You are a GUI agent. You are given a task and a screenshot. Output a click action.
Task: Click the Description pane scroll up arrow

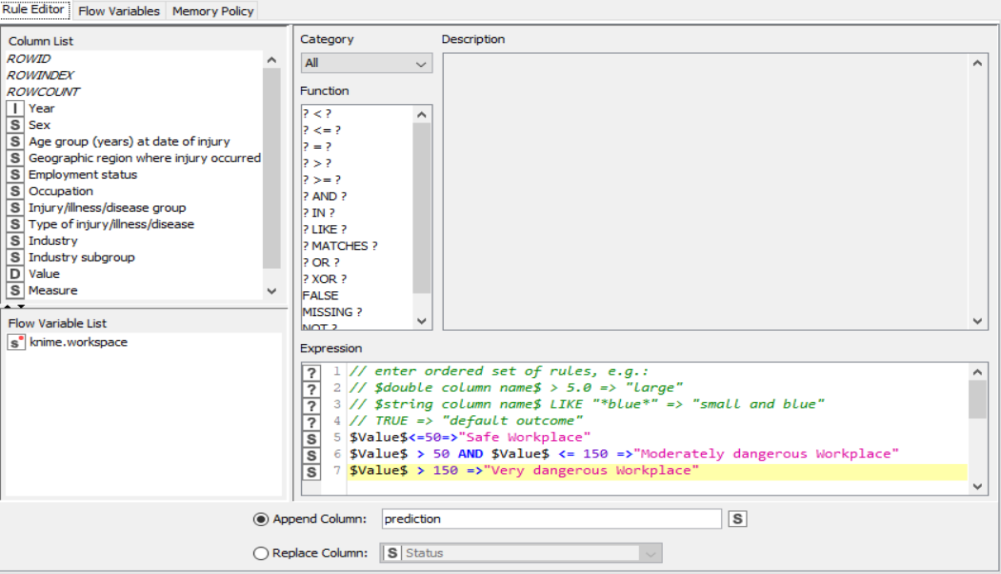tap(977, 63)
